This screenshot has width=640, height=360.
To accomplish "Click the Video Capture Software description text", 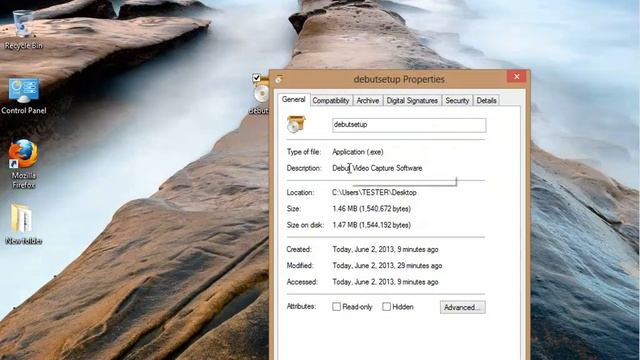I will pyautogui.click(x=387, y=168).
